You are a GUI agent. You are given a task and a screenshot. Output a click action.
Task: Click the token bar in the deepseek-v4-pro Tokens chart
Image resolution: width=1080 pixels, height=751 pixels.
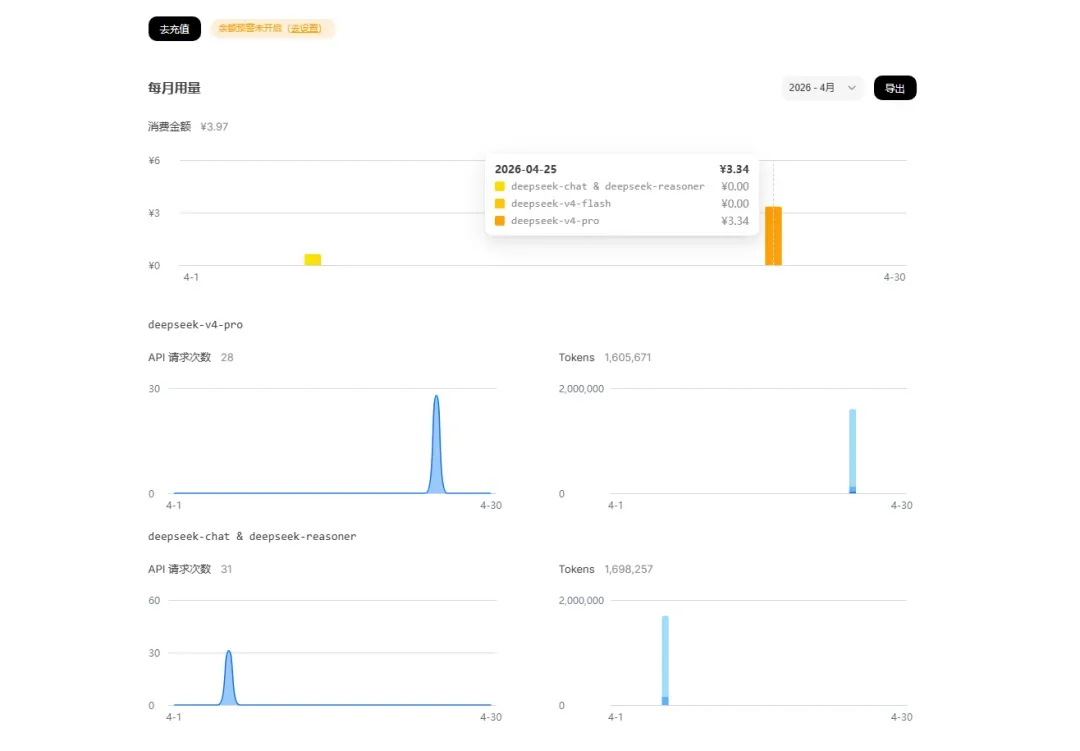tap(852, 451)
